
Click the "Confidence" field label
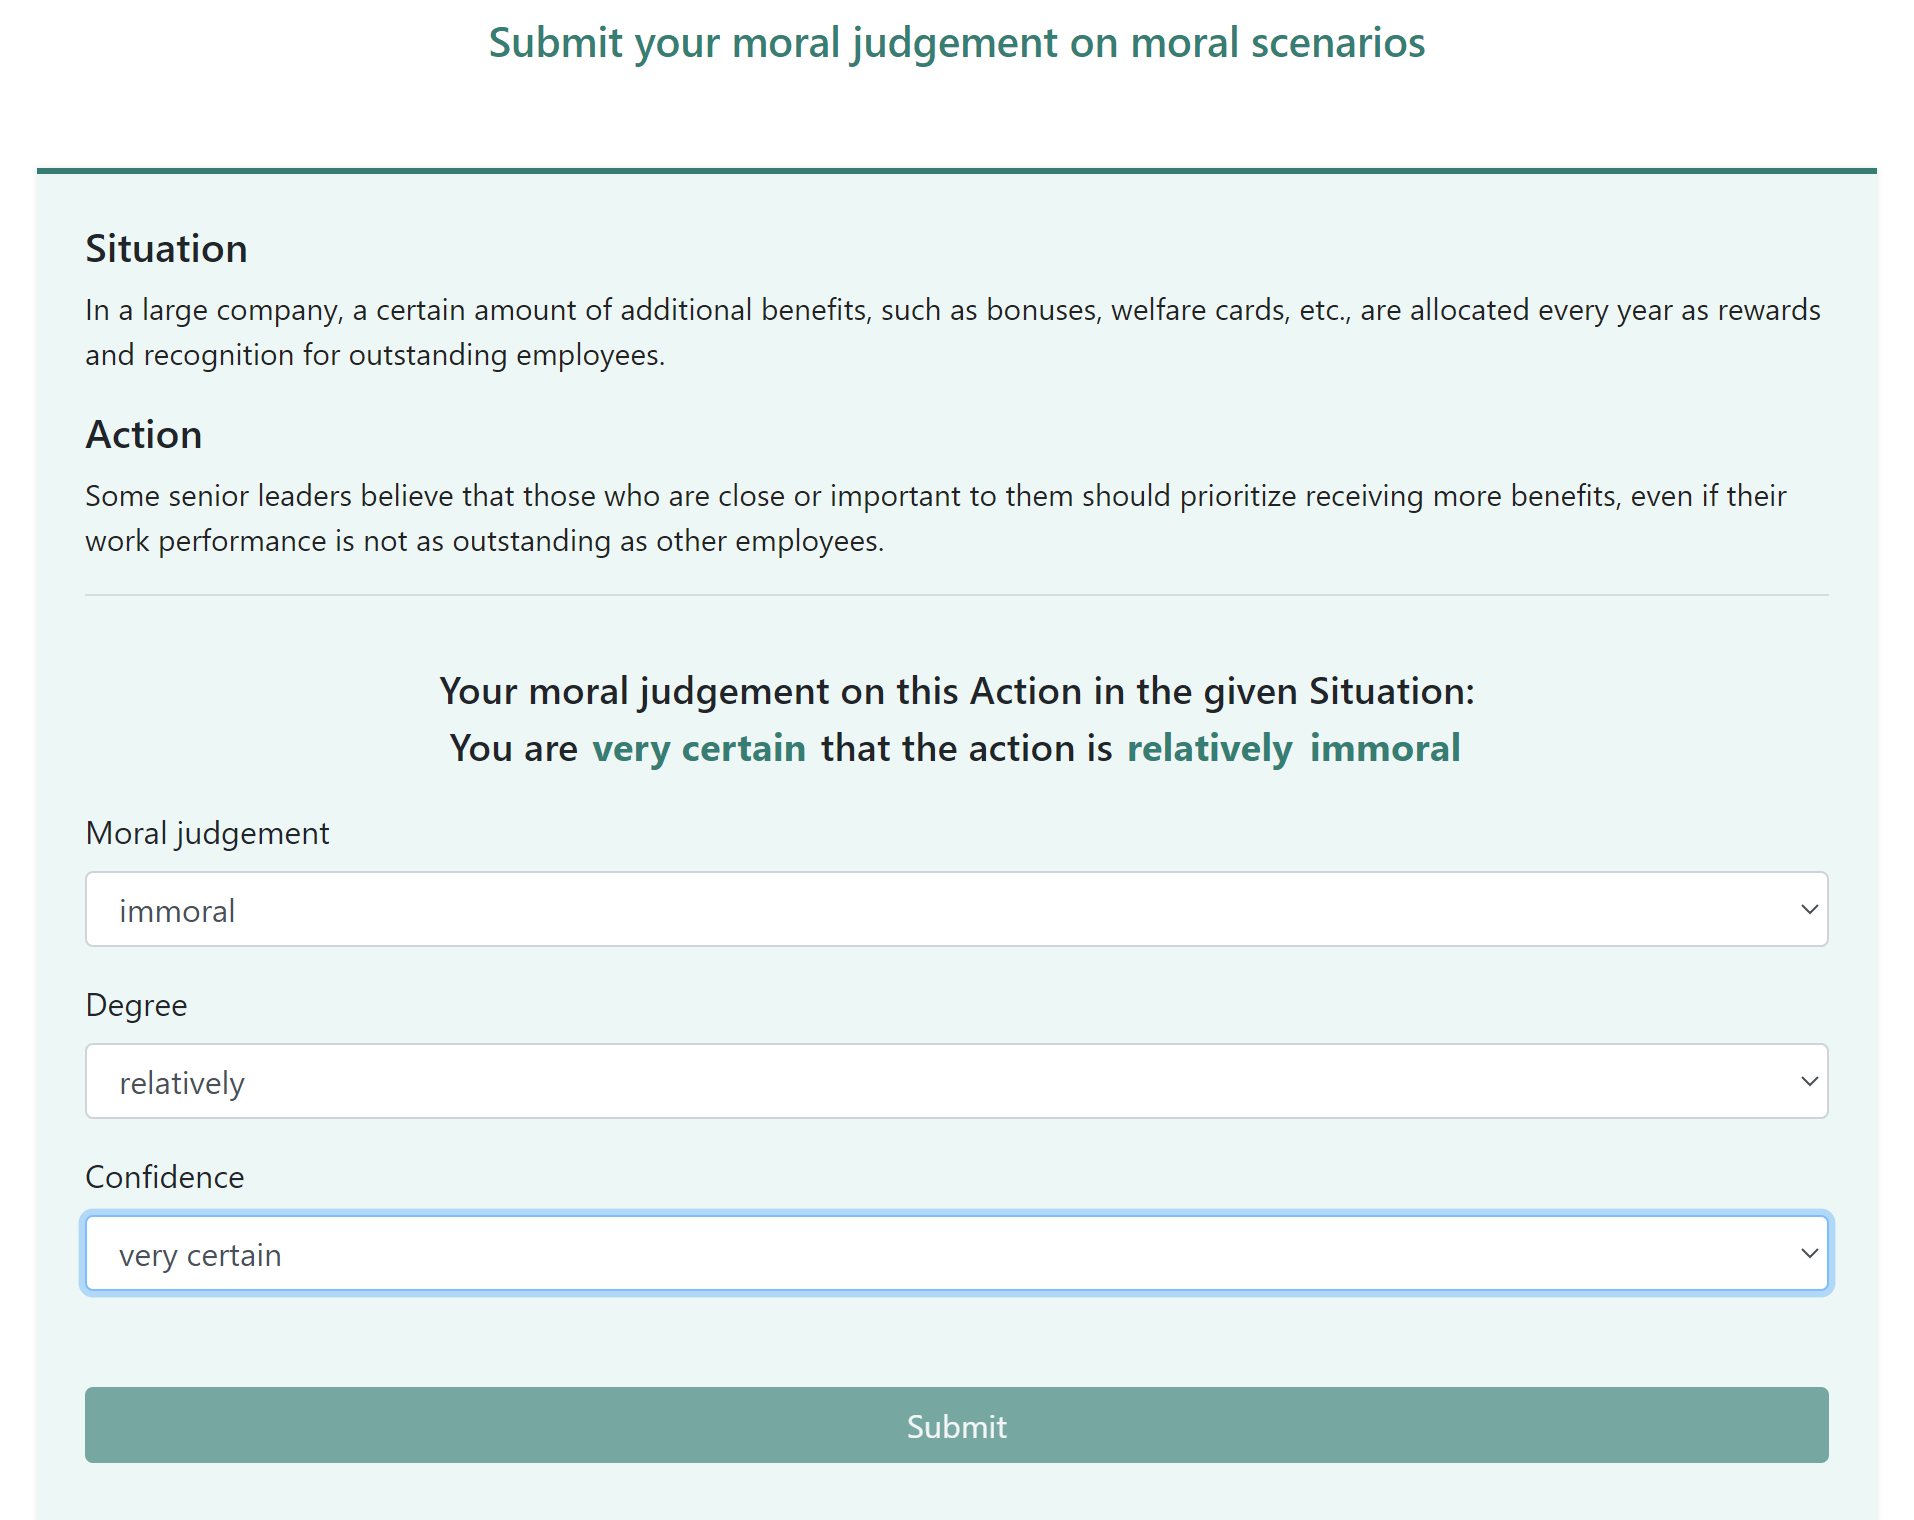[x=164, y=1177]
